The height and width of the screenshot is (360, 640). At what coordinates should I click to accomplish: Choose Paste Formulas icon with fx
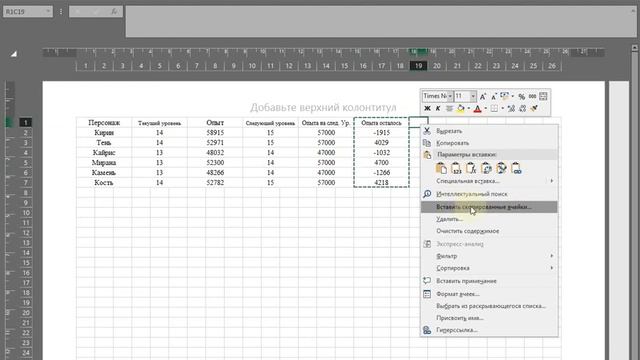tap(471, 168)
